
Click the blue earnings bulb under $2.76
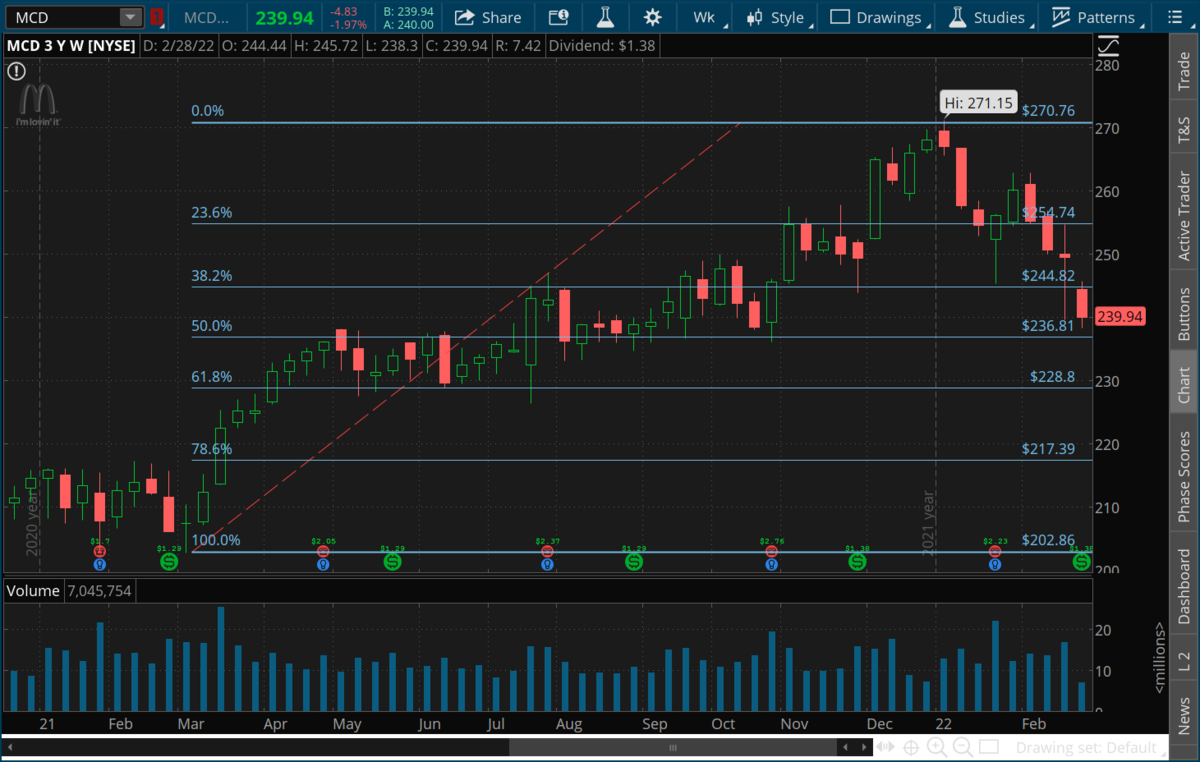click(771, 564)
